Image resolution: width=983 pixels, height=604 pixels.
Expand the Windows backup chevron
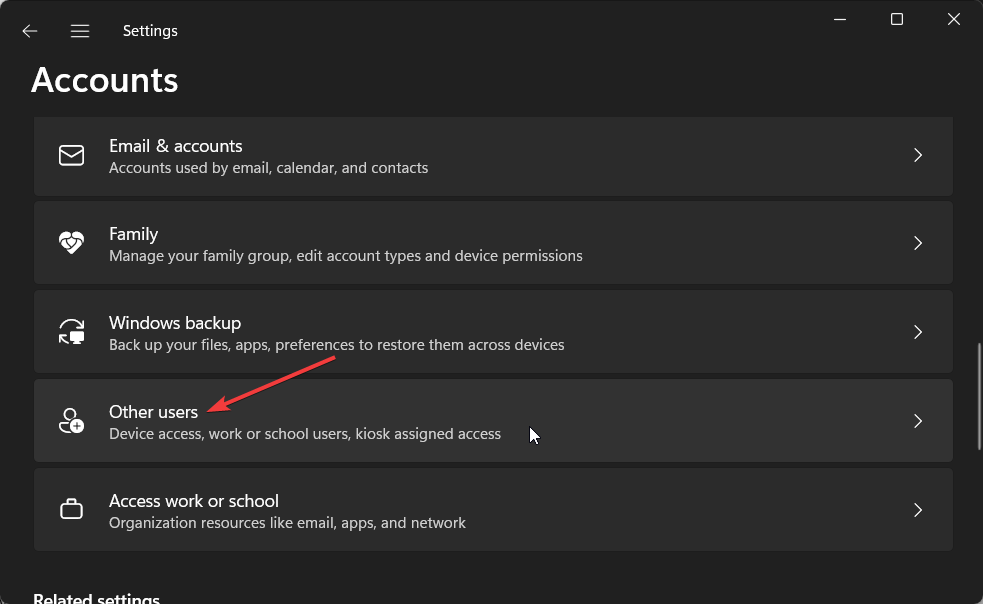click(x=918, y=332)
